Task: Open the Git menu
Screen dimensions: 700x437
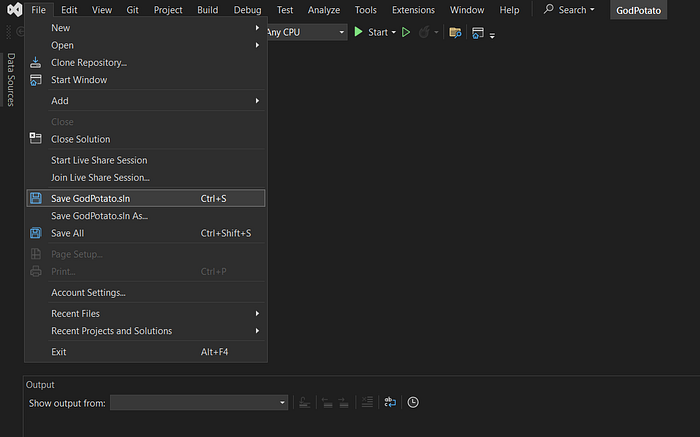Action: pyautogui.click(x=132, y=9)
